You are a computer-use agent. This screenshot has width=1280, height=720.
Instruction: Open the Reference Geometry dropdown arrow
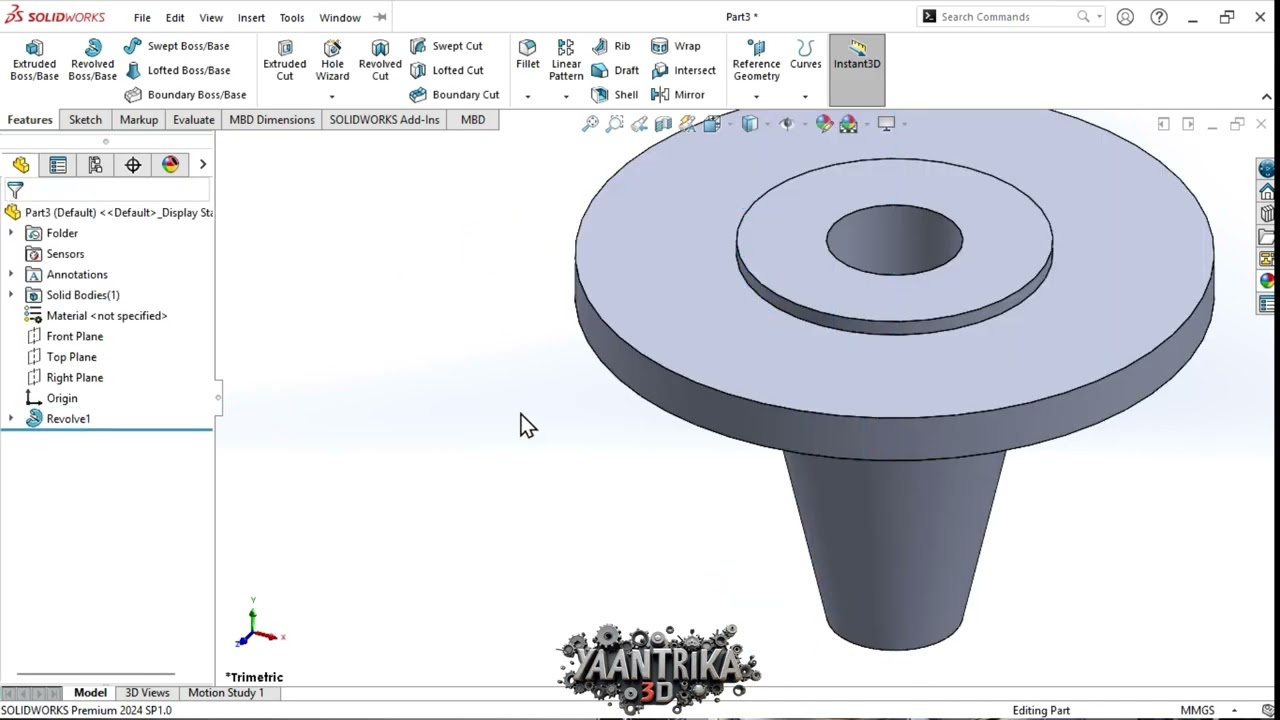tap(756, 96)
